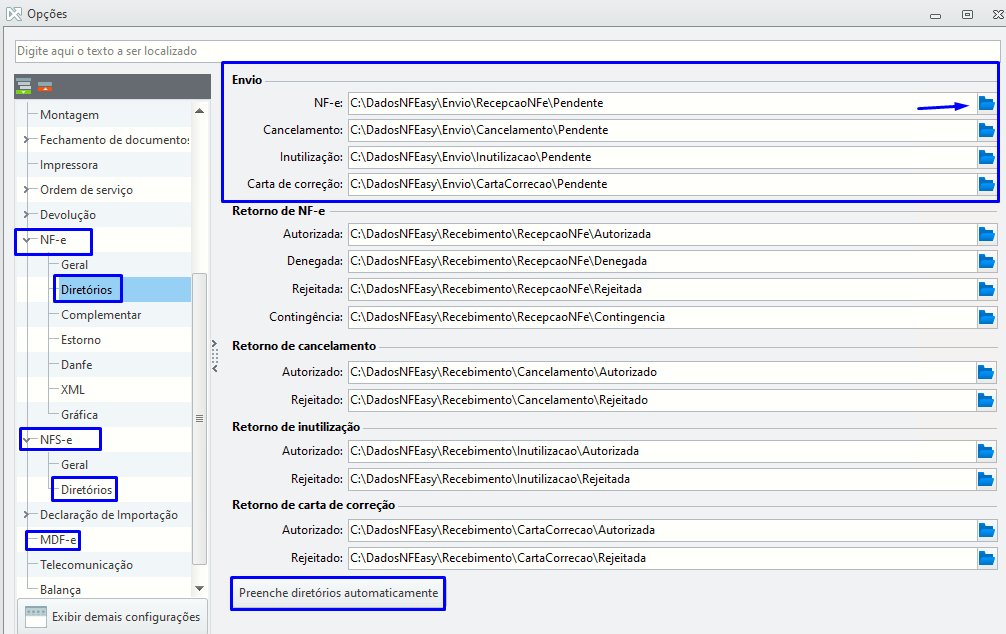Collapse the NF-e tree node

[26, 240]
